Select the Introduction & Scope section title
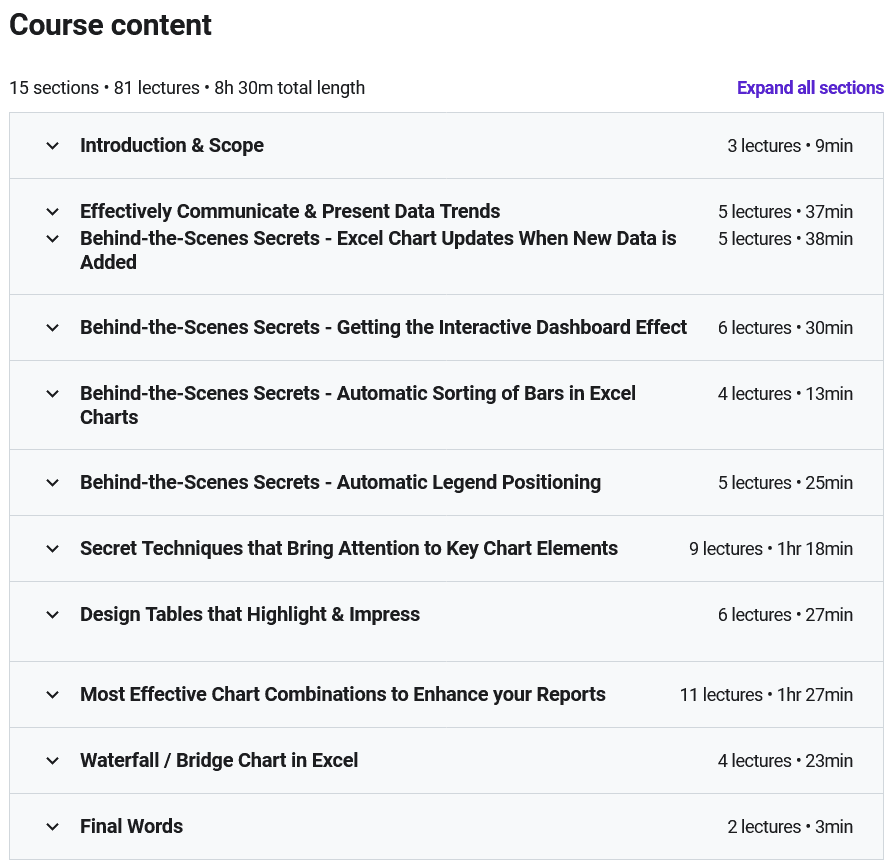The height and width of the screenshot is (868, 894). (172, 146)
